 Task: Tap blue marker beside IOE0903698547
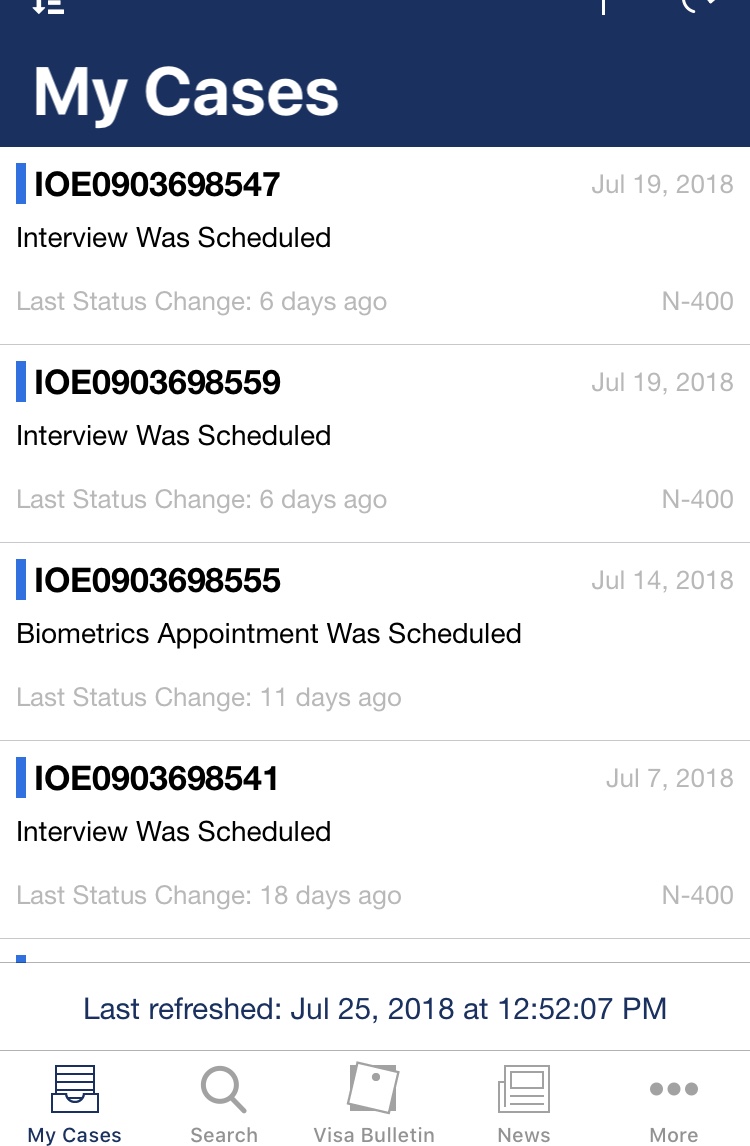(x=21, y=183)
